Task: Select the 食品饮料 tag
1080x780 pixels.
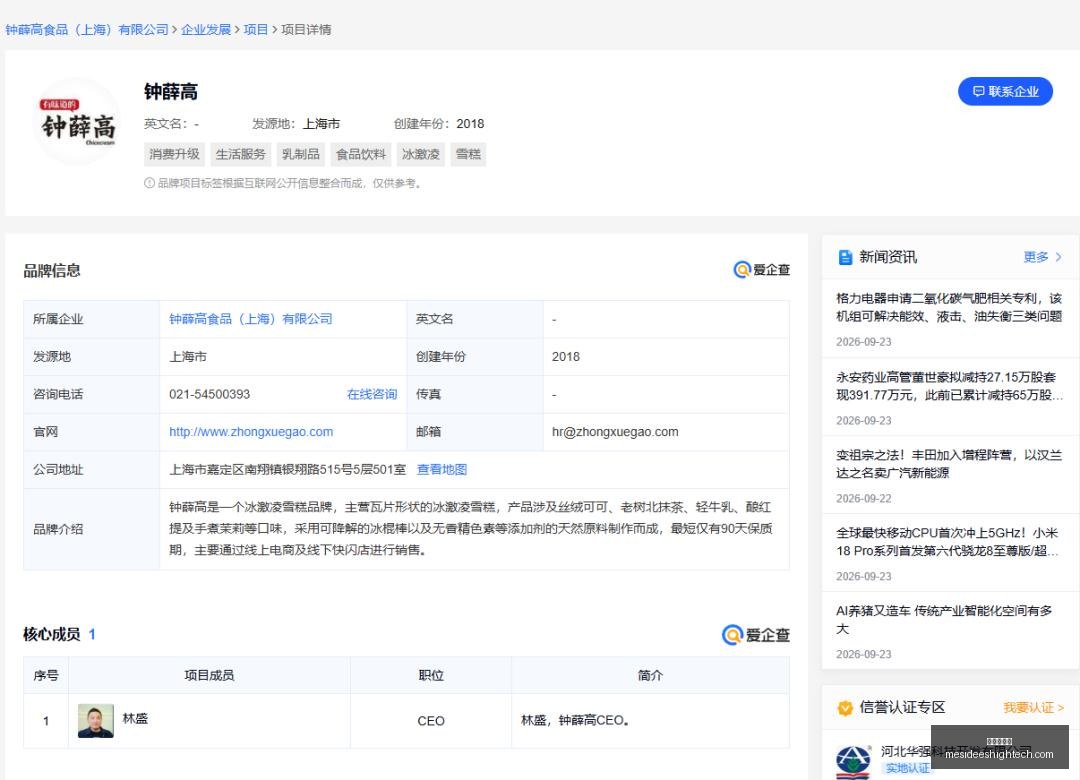Action: [x=361, y=154]
